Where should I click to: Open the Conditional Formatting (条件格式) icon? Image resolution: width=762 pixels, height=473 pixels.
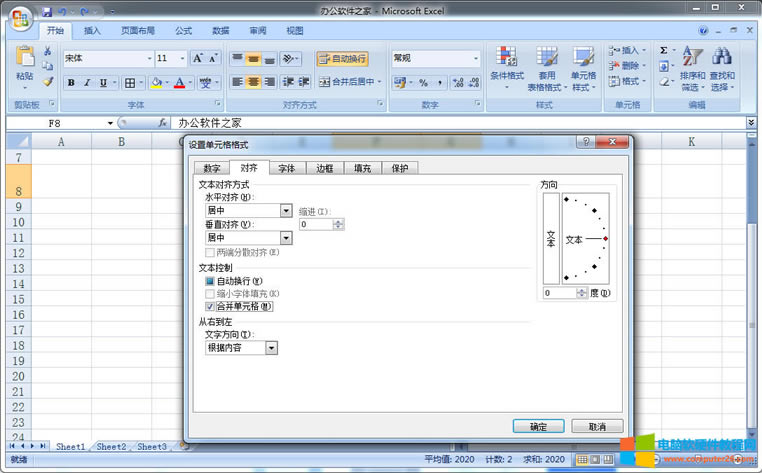pos(507,66)
